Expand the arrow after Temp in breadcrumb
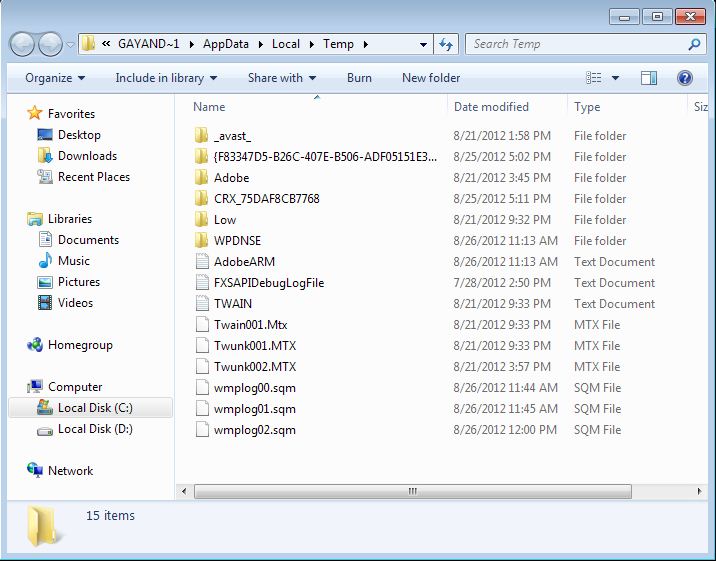 click(366, 44)
